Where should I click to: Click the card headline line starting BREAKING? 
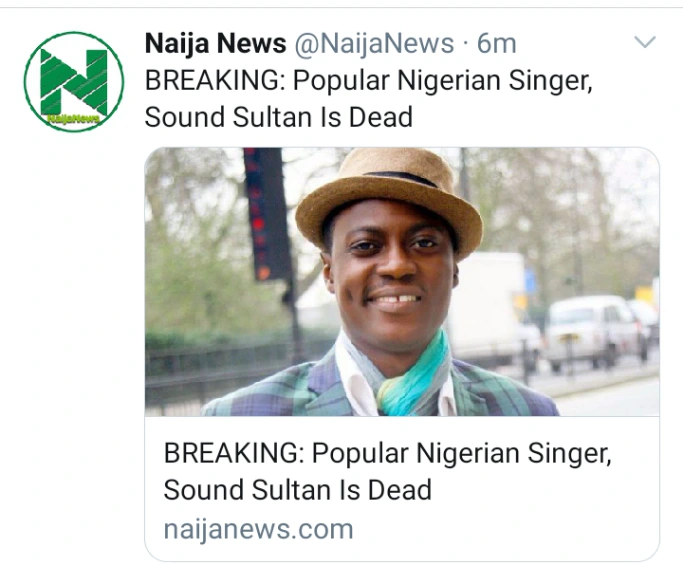click(387, 453)
